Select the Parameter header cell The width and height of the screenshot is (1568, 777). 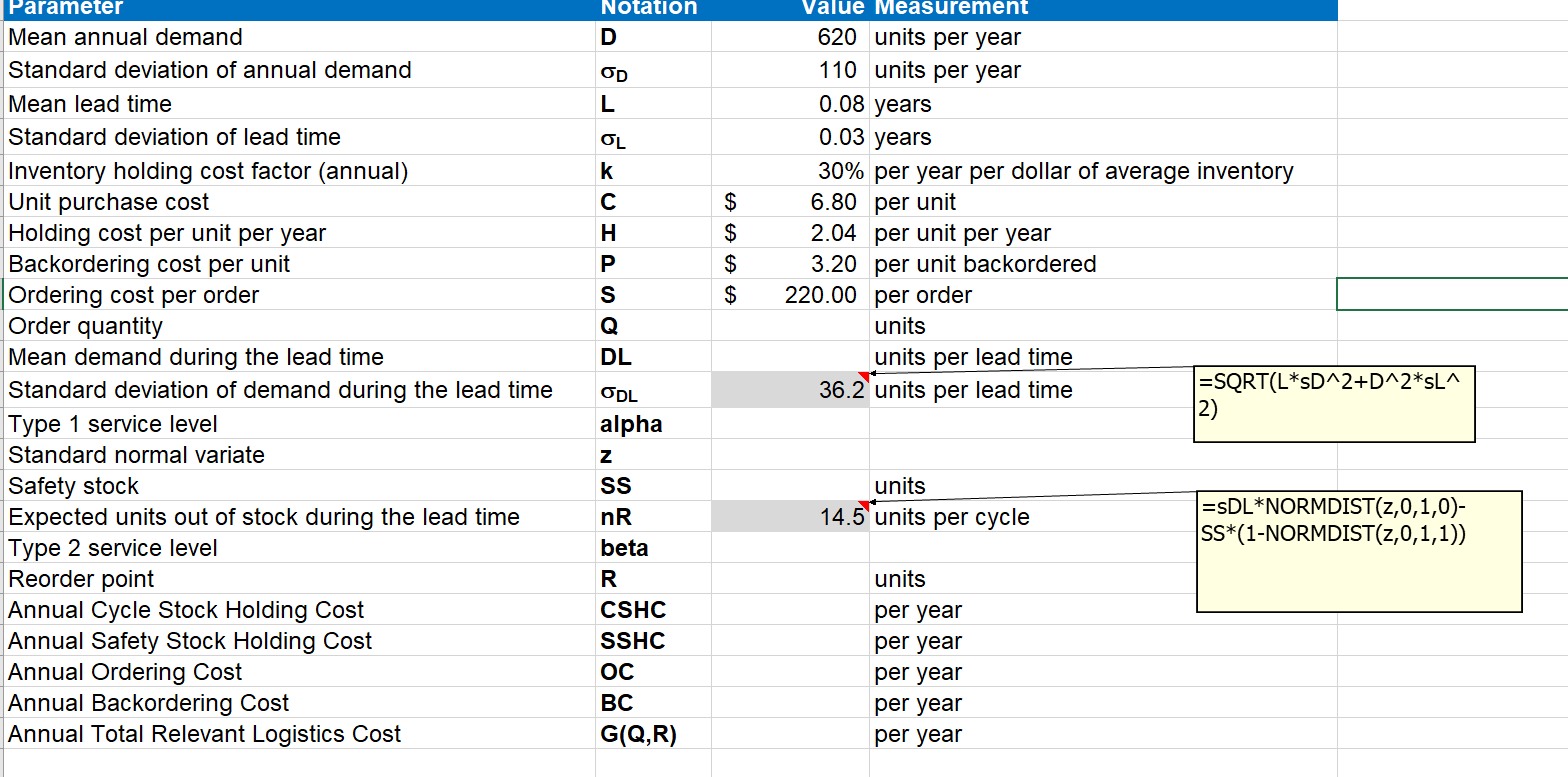[299, 9]
